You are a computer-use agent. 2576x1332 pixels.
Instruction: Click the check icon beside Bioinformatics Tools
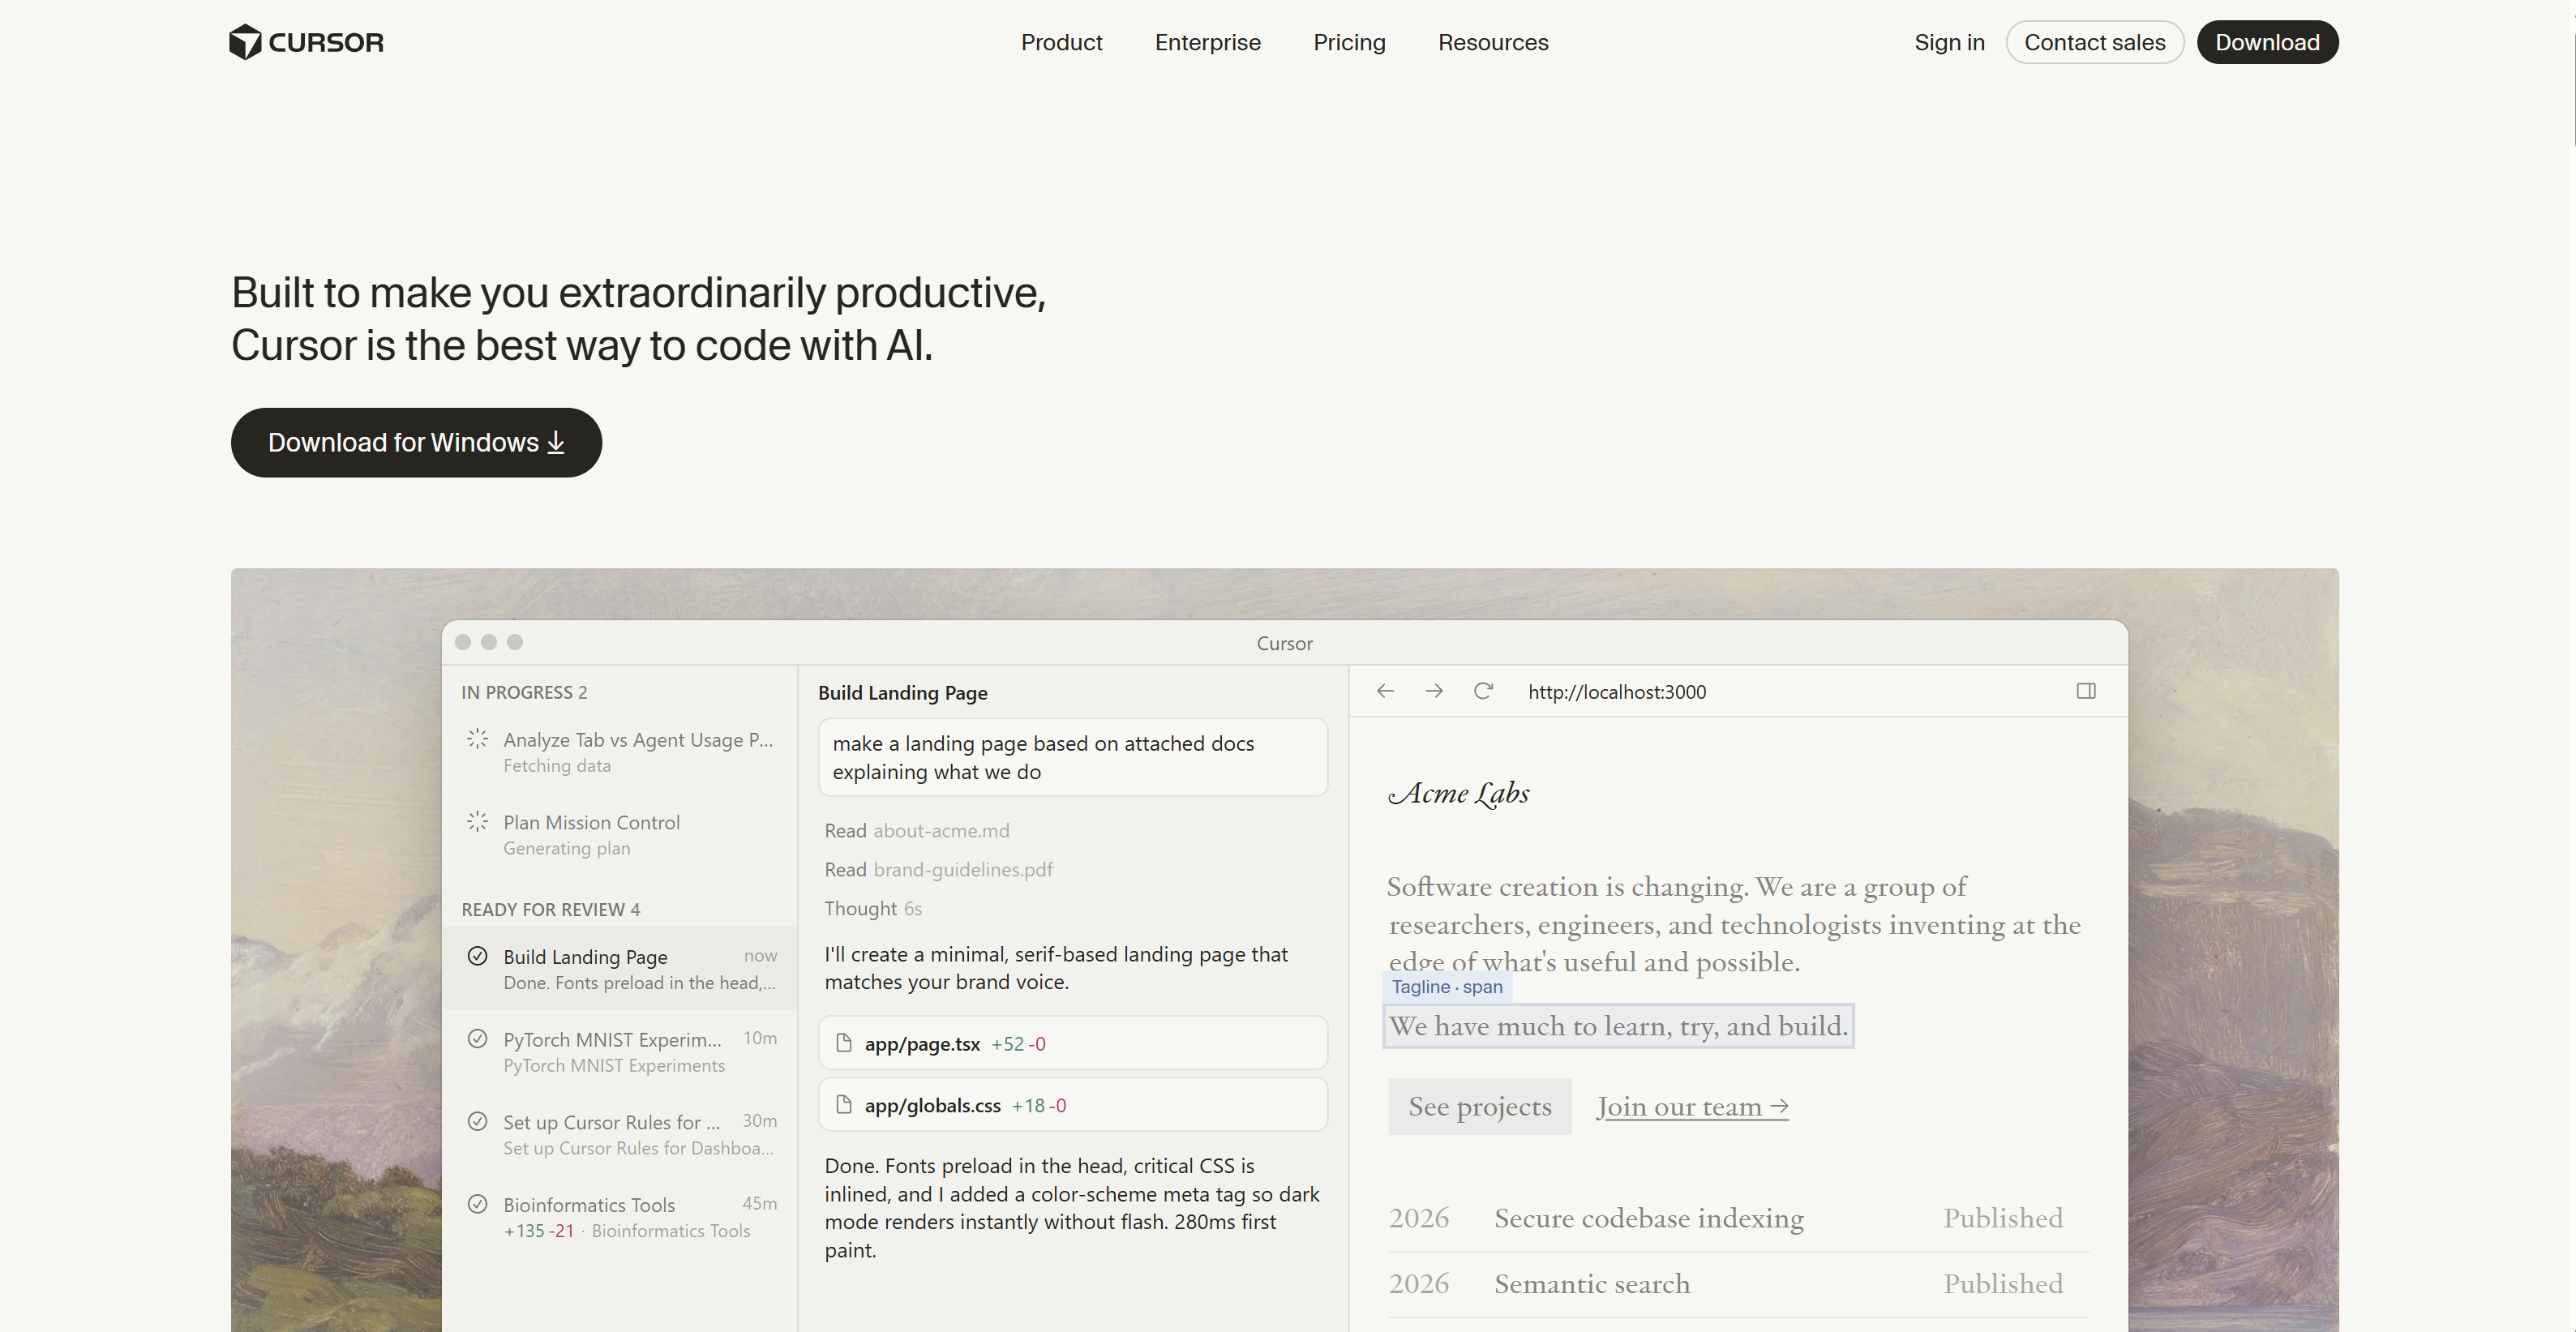pos(478,1204)
